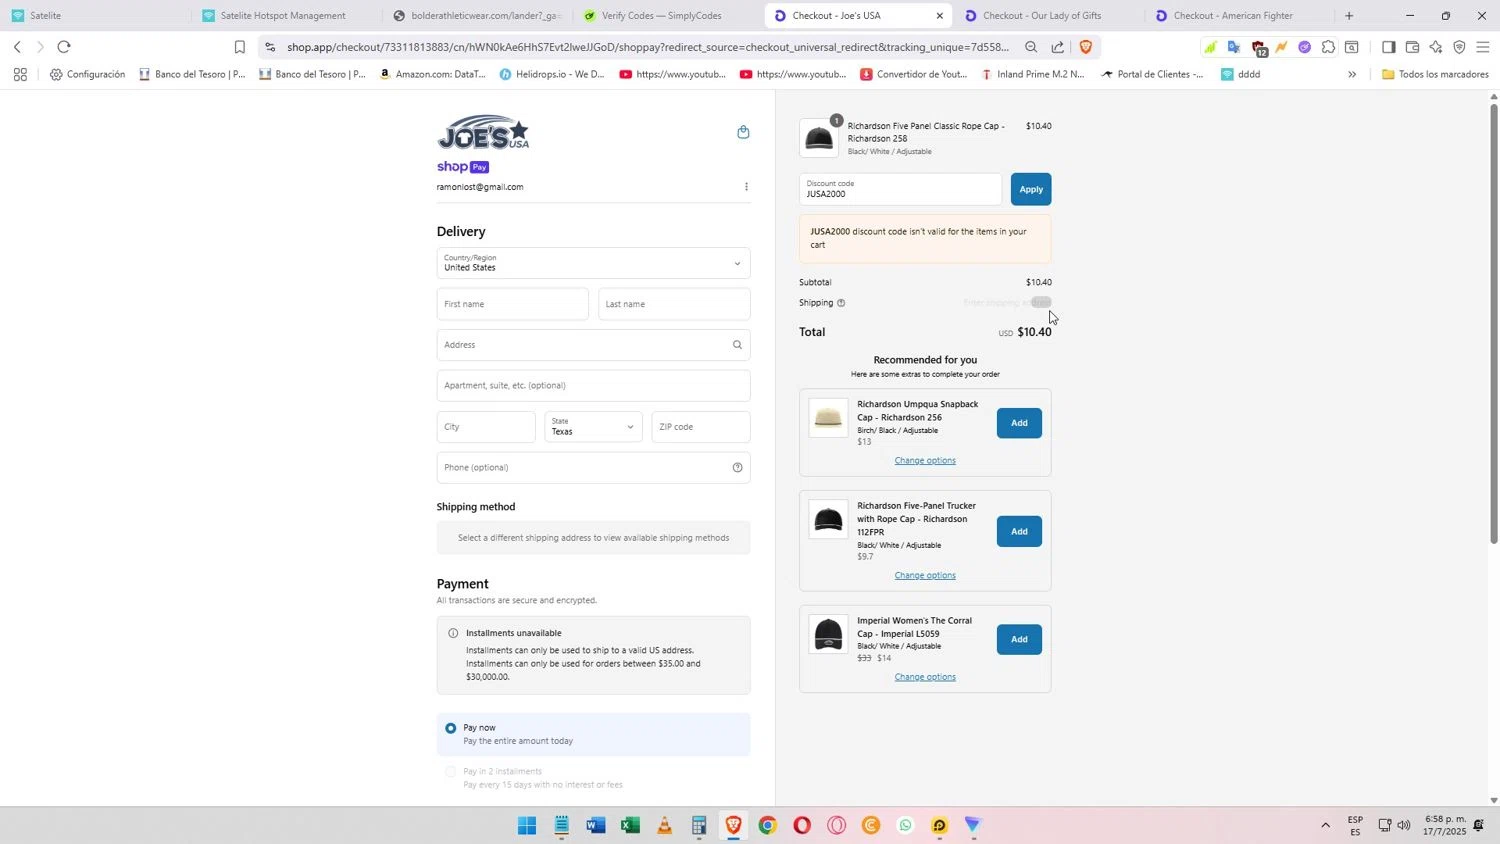Open the Amazon.com bookmark
The width and height of the screenshot is (1500, 844).
(x=432, y=74)
